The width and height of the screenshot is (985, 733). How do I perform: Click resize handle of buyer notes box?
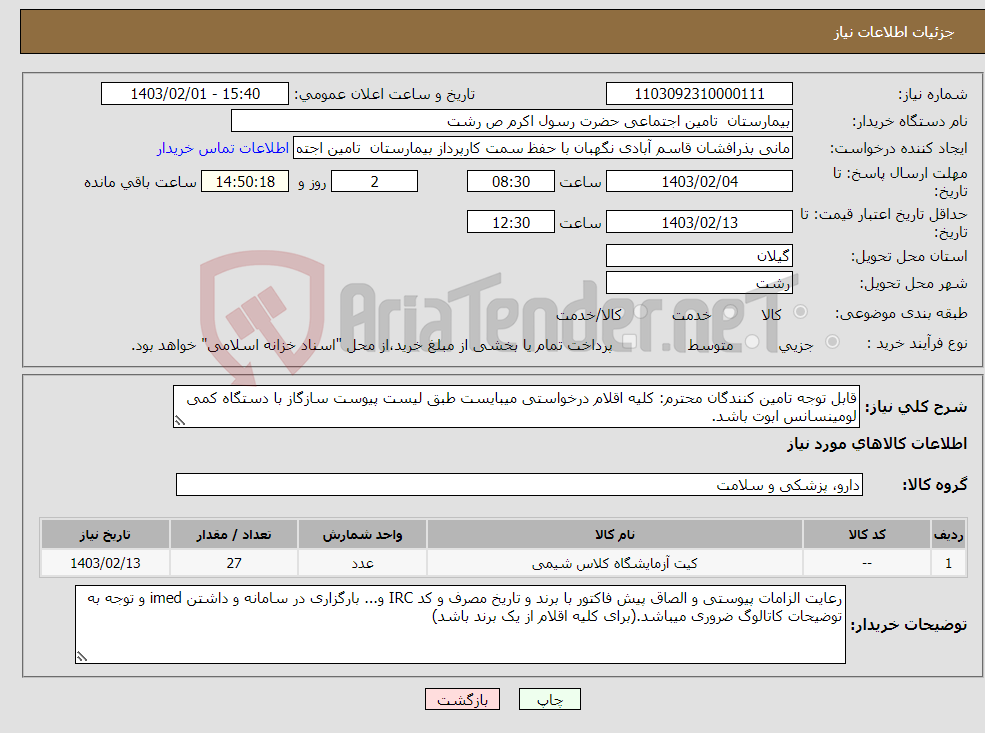click(x=82, y=657)
